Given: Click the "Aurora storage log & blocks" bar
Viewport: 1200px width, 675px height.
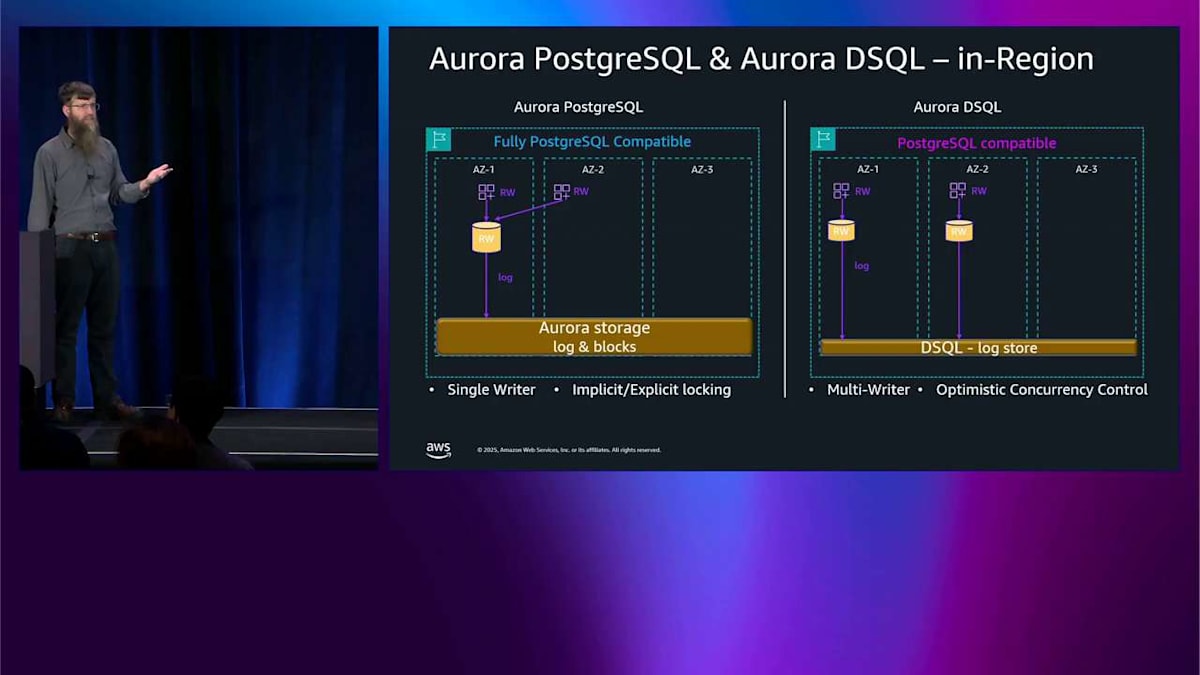Looking at the screenshot, I should [x=594, y=337].
